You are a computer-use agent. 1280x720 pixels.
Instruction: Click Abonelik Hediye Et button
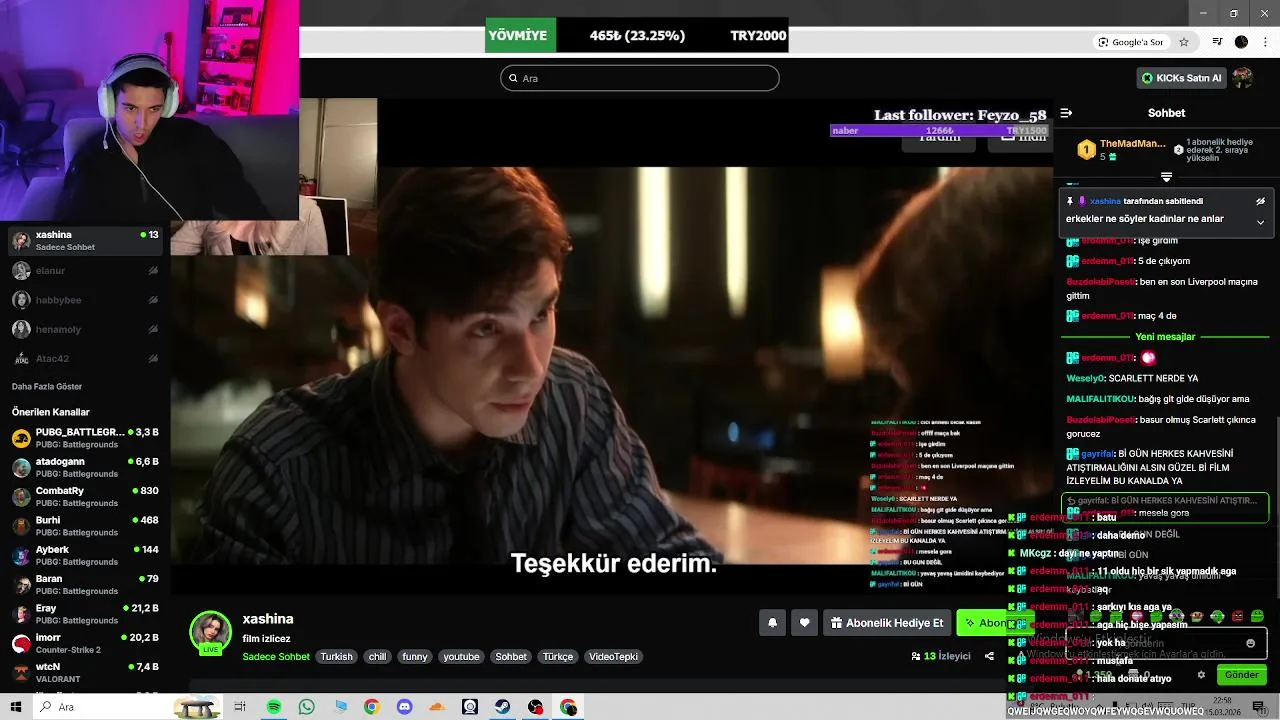pos(887,623)
